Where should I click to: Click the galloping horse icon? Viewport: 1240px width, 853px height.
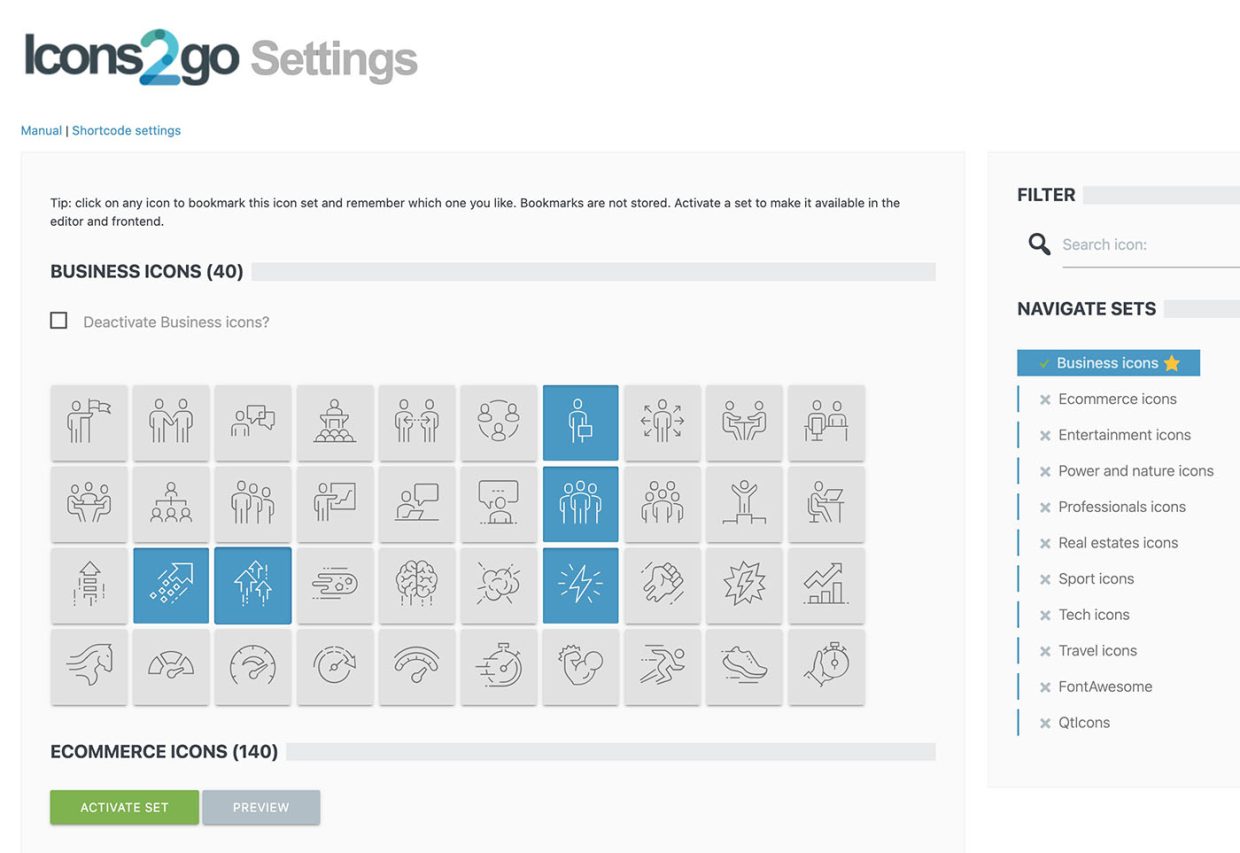click(x=89, y=666)
